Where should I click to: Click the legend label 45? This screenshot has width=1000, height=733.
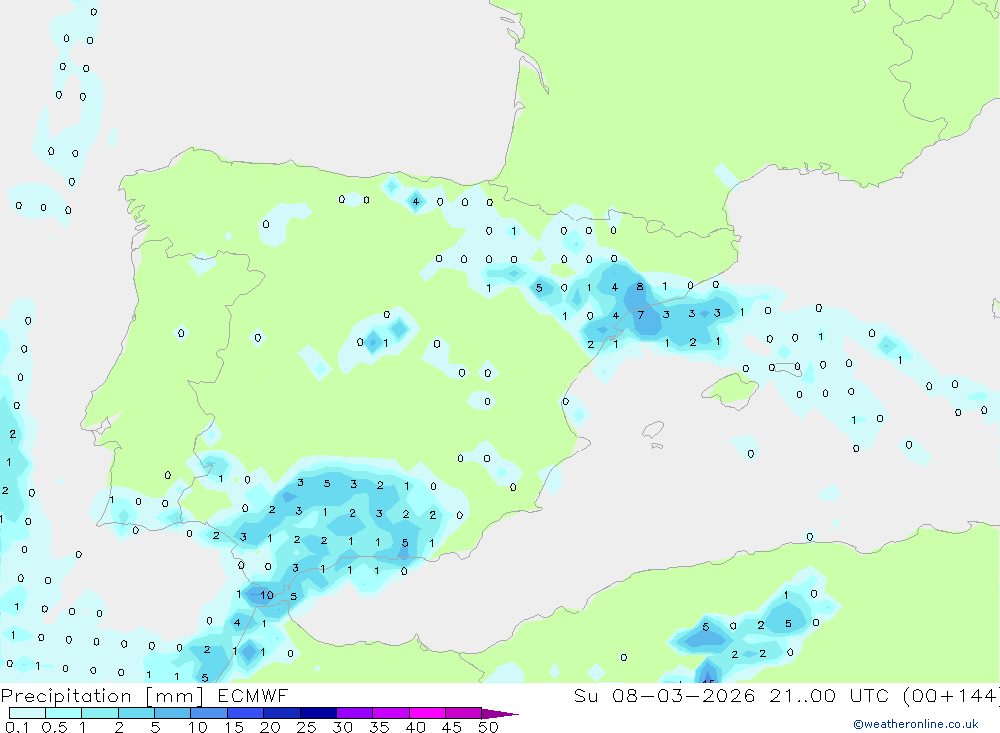[452, 727]
